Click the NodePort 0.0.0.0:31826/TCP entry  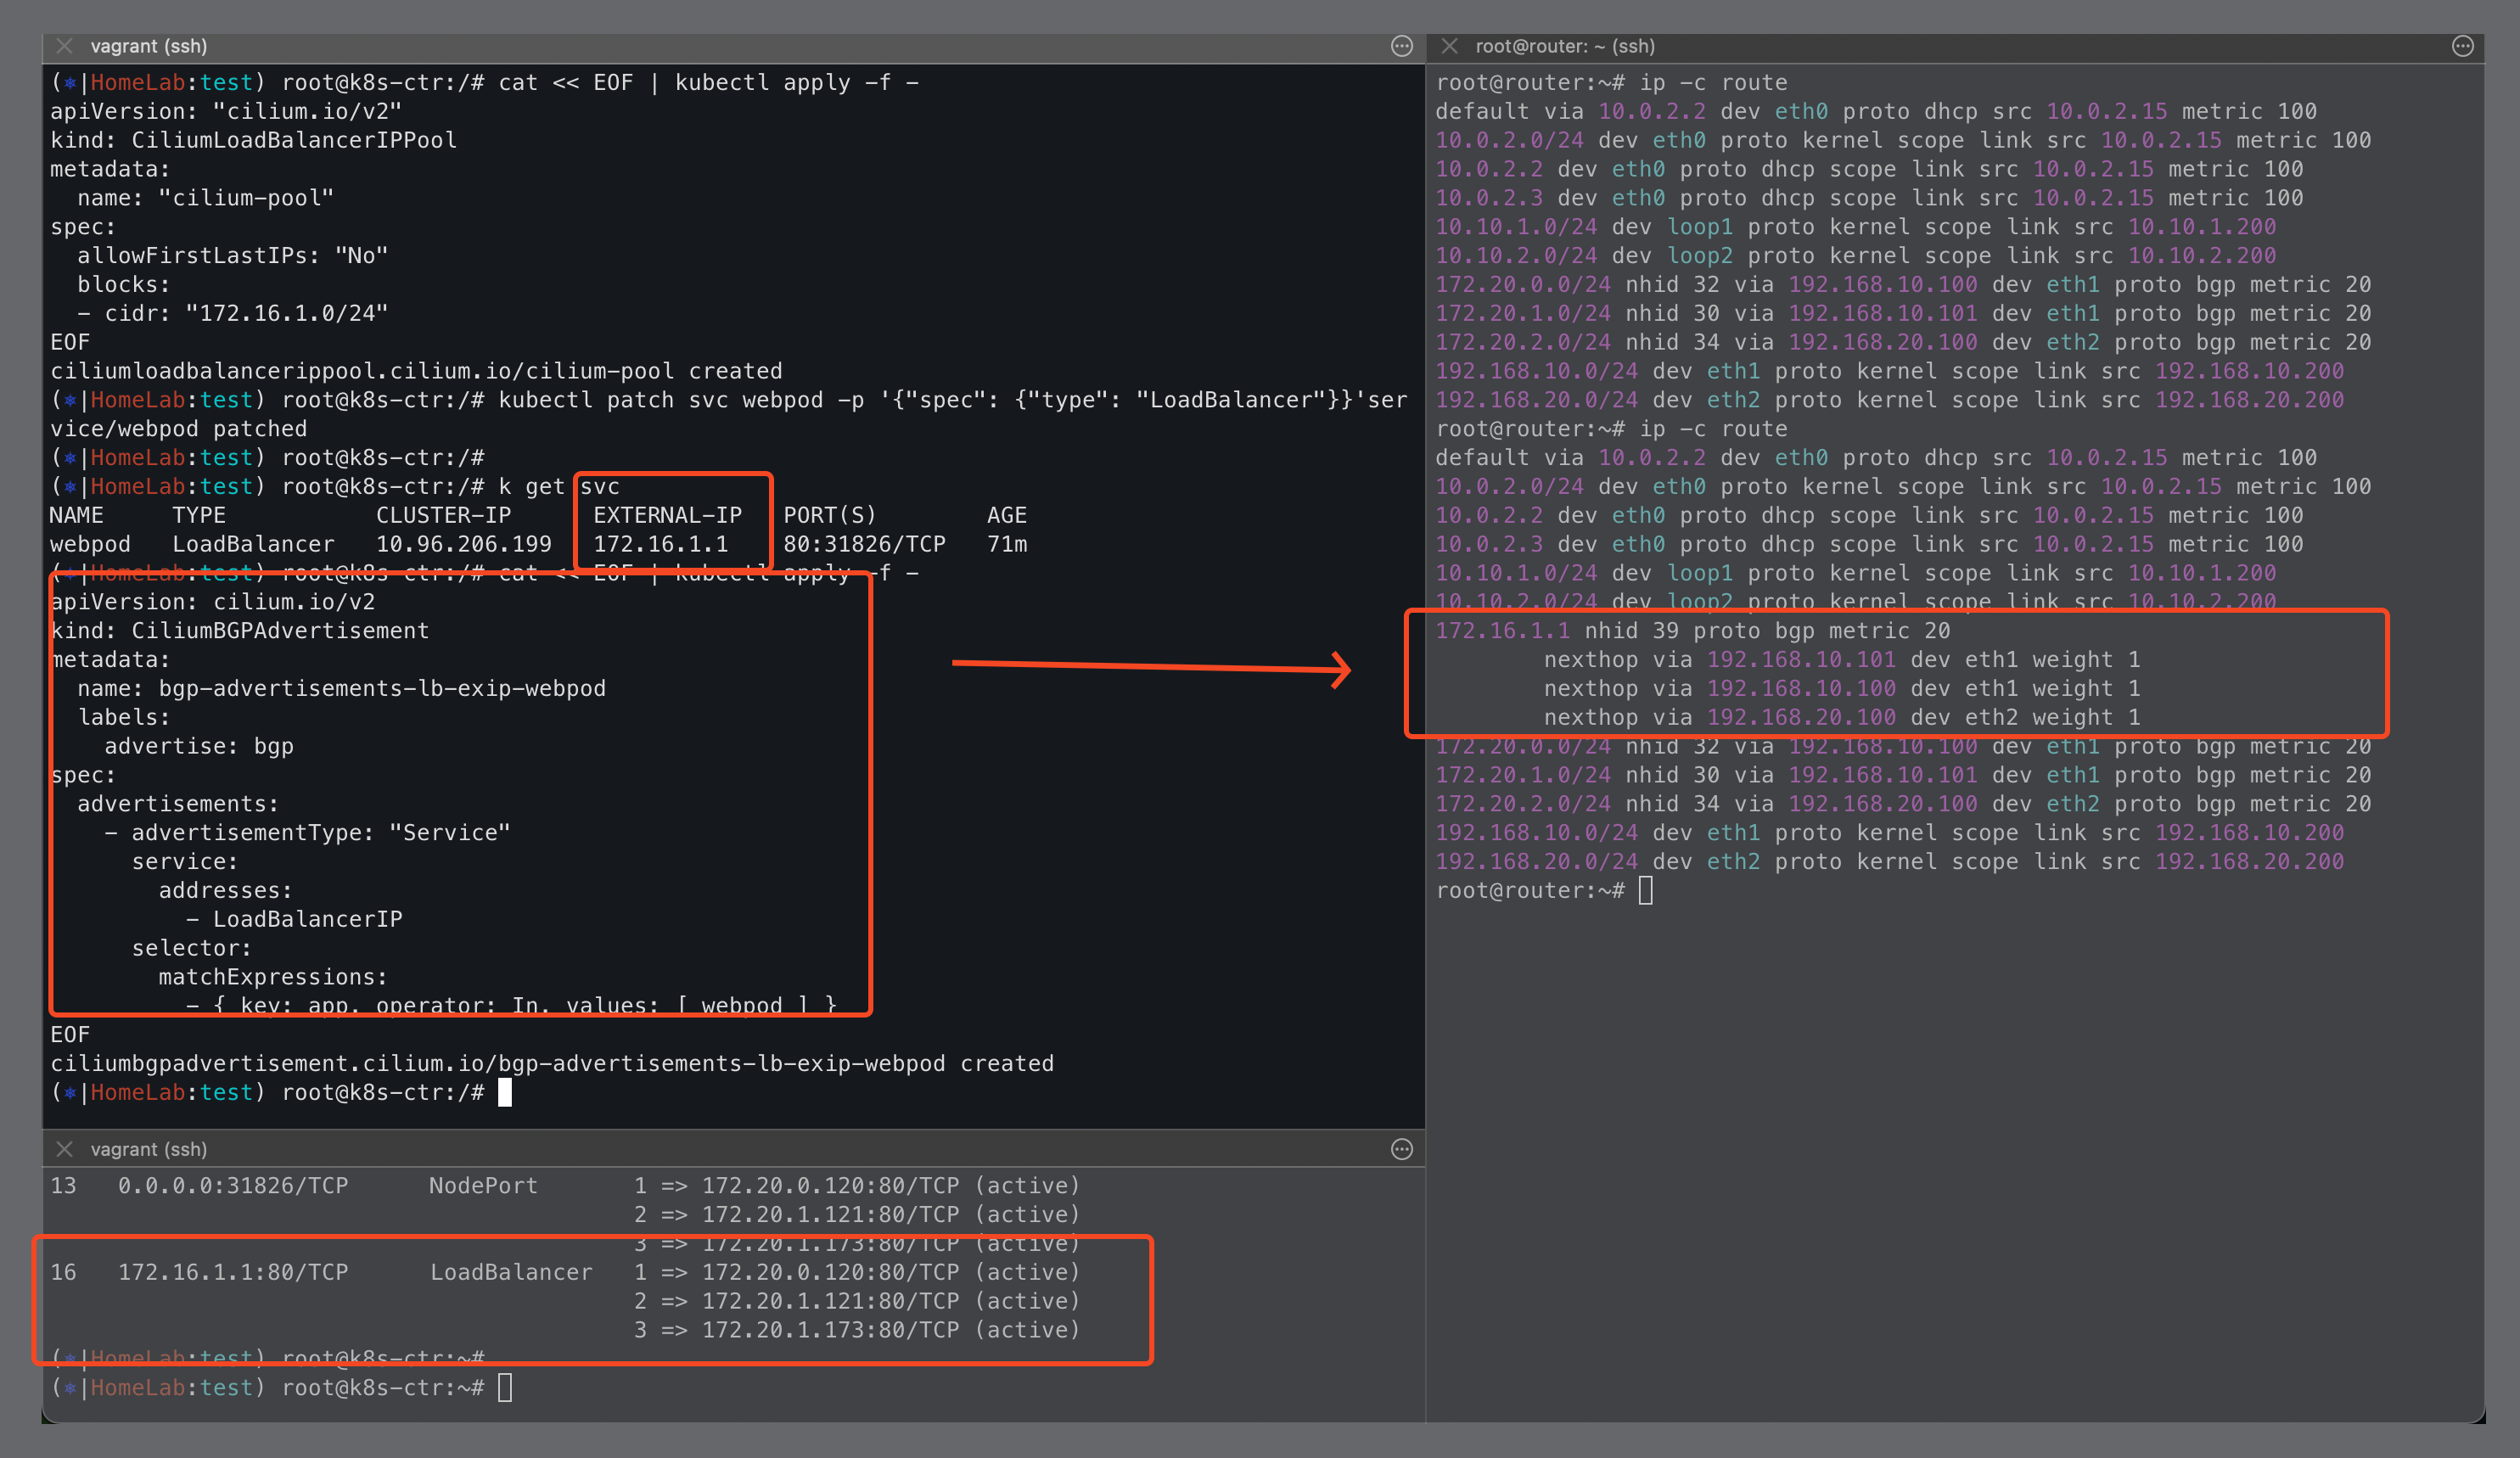233,1185
